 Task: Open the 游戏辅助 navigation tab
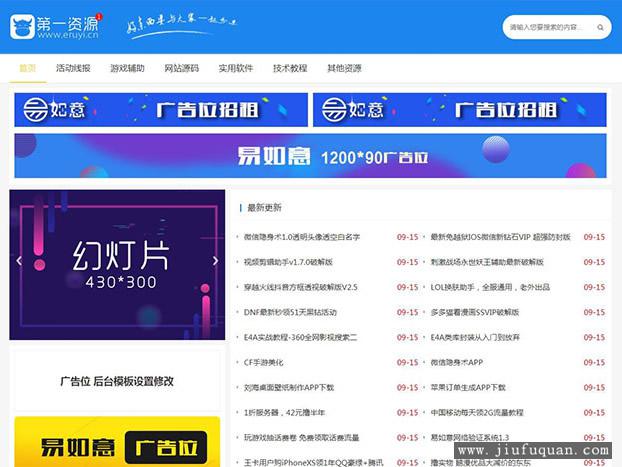127,68
